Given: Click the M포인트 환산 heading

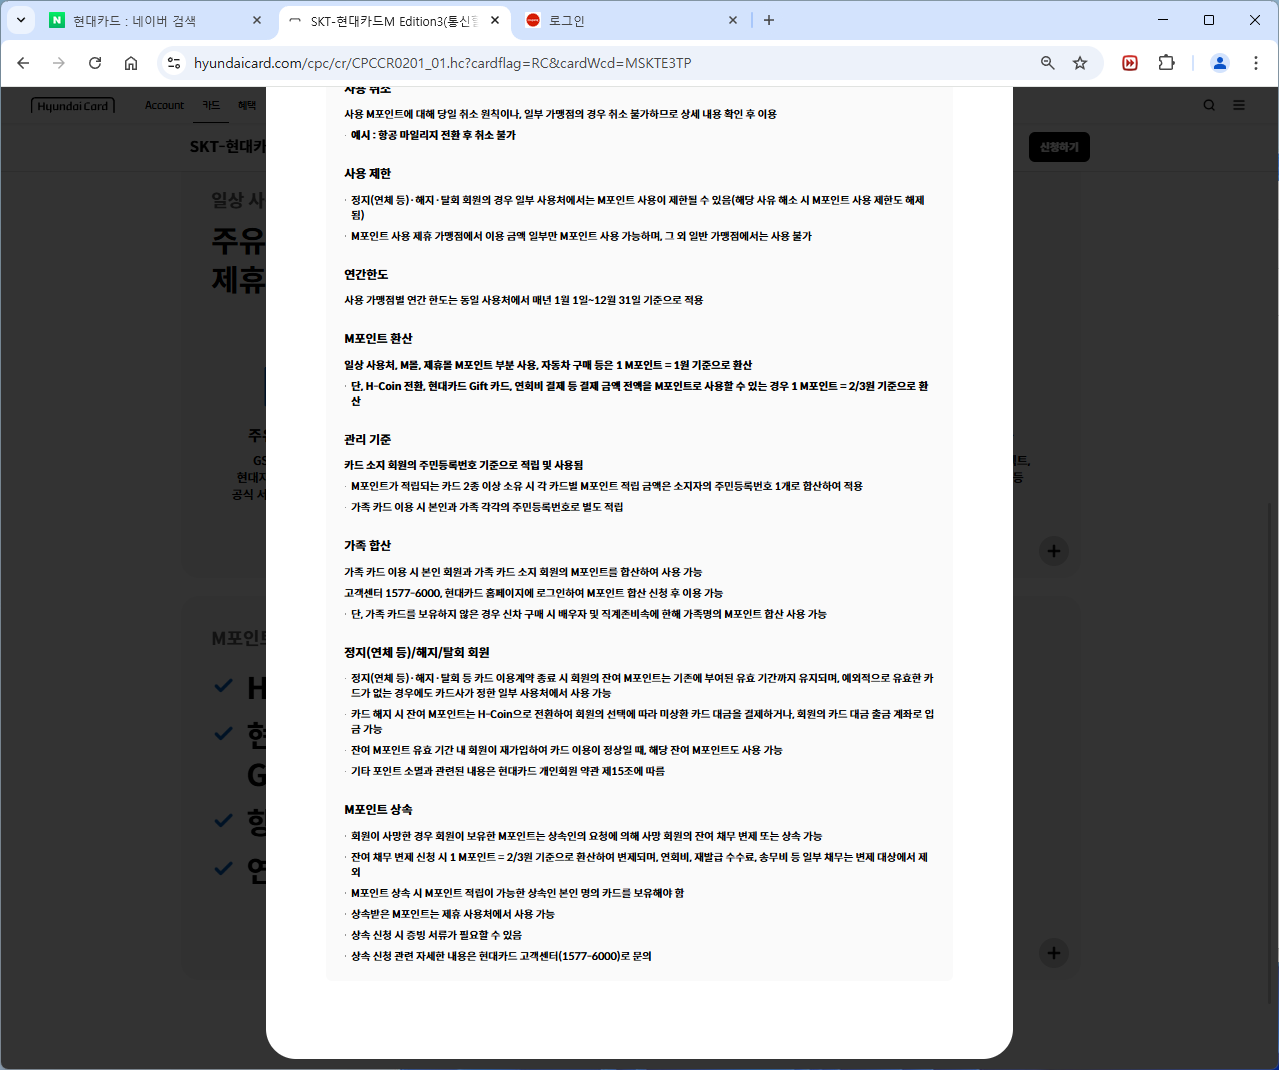Looking at the screenshot, I should pos(378,339).
